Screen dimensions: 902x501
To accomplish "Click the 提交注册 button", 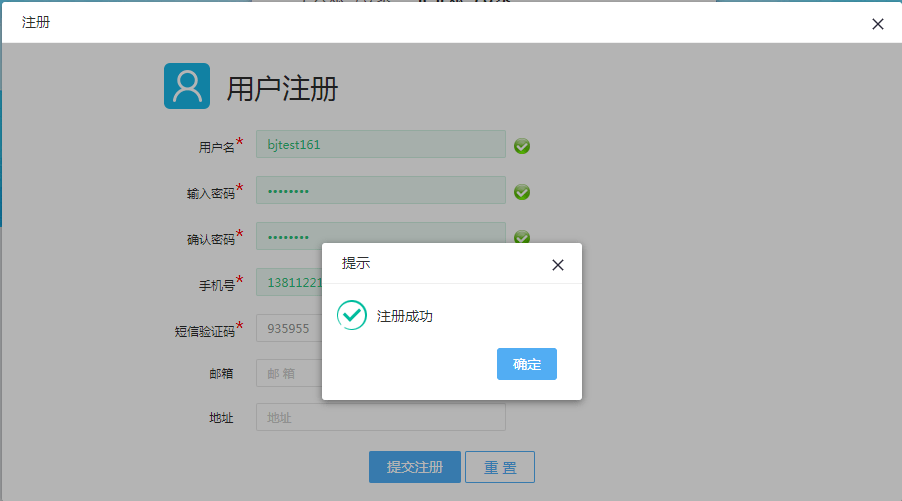I will (415, 467).
